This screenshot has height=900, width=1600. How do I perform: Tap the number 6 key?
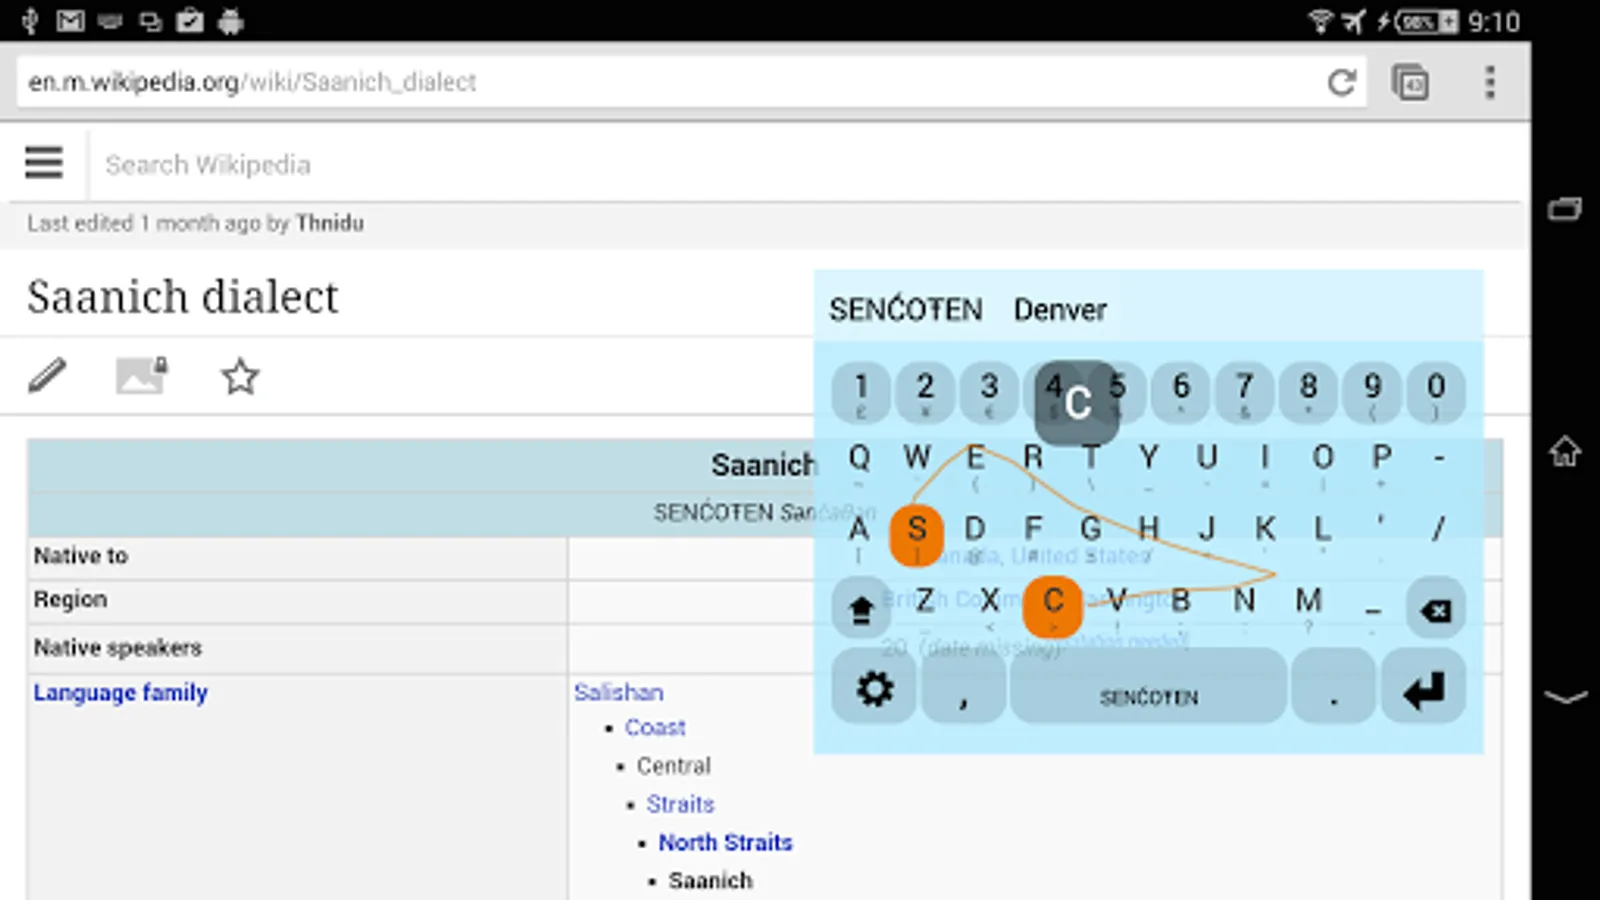click(1181, 391)
